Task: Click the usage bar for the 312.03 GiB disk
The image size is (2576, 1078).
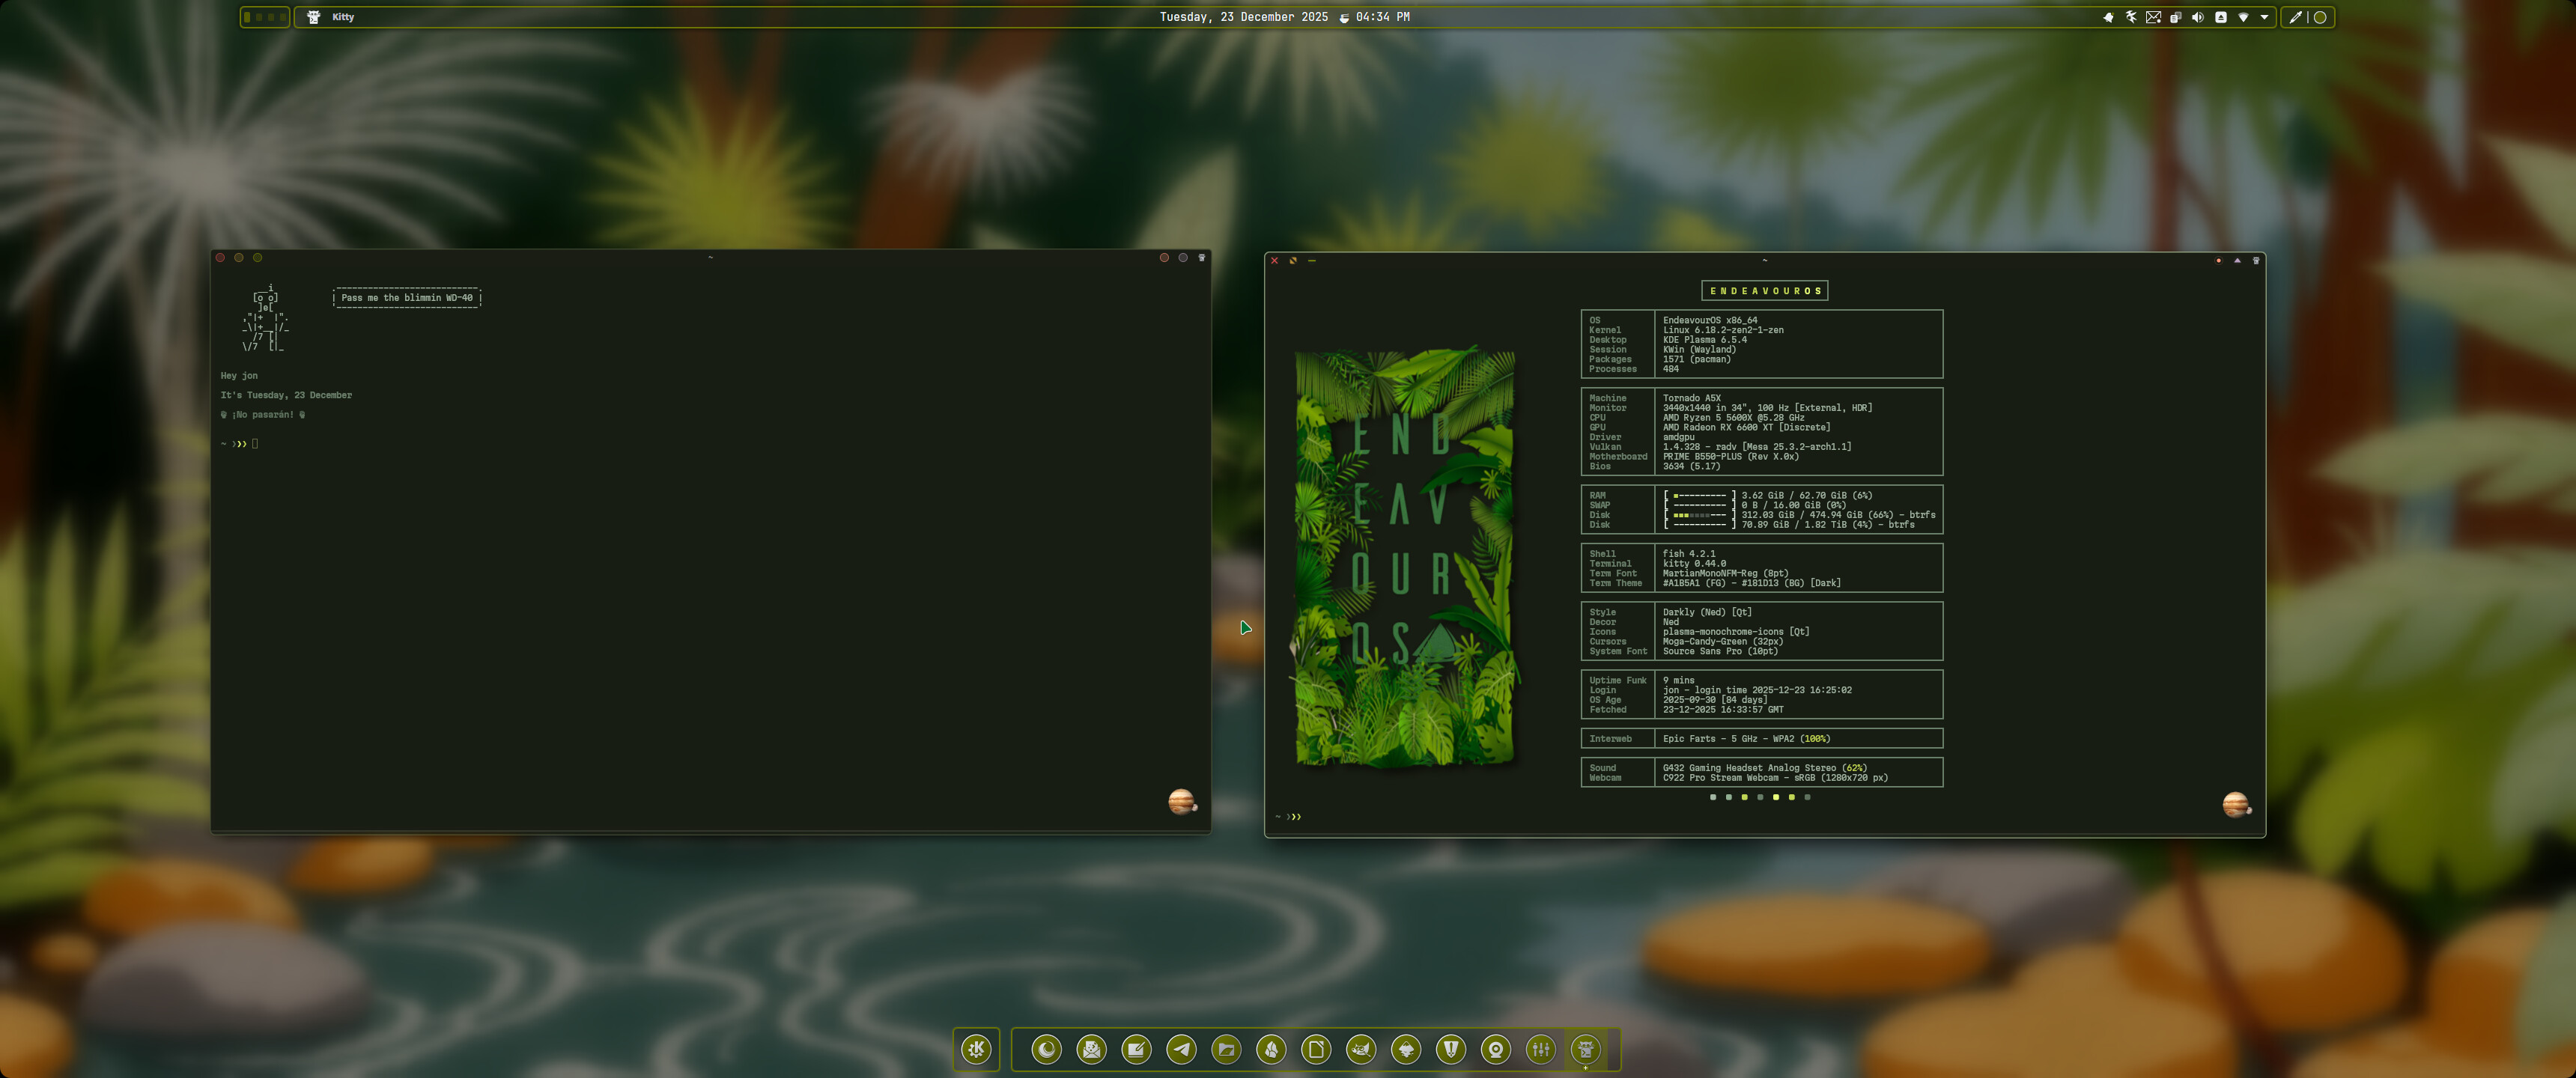Action: coord(1699,515)
